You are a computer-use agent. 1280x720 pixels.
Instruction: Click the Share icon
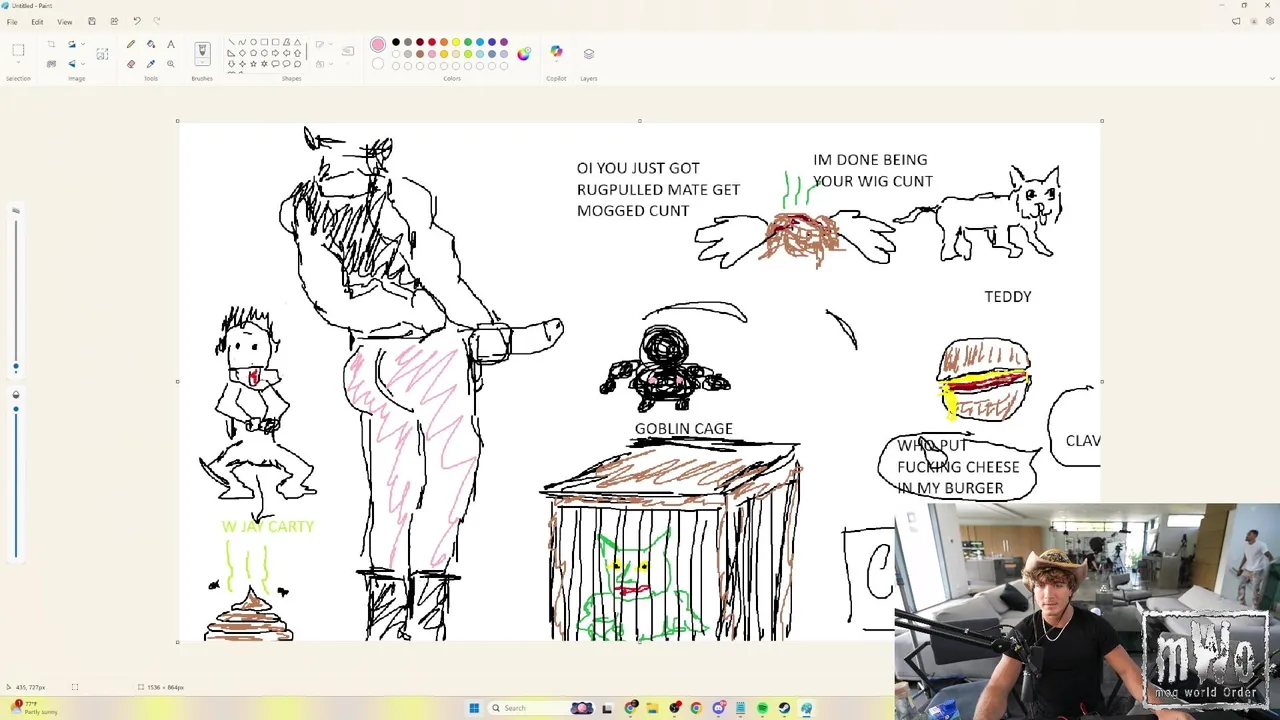point(114,21)
